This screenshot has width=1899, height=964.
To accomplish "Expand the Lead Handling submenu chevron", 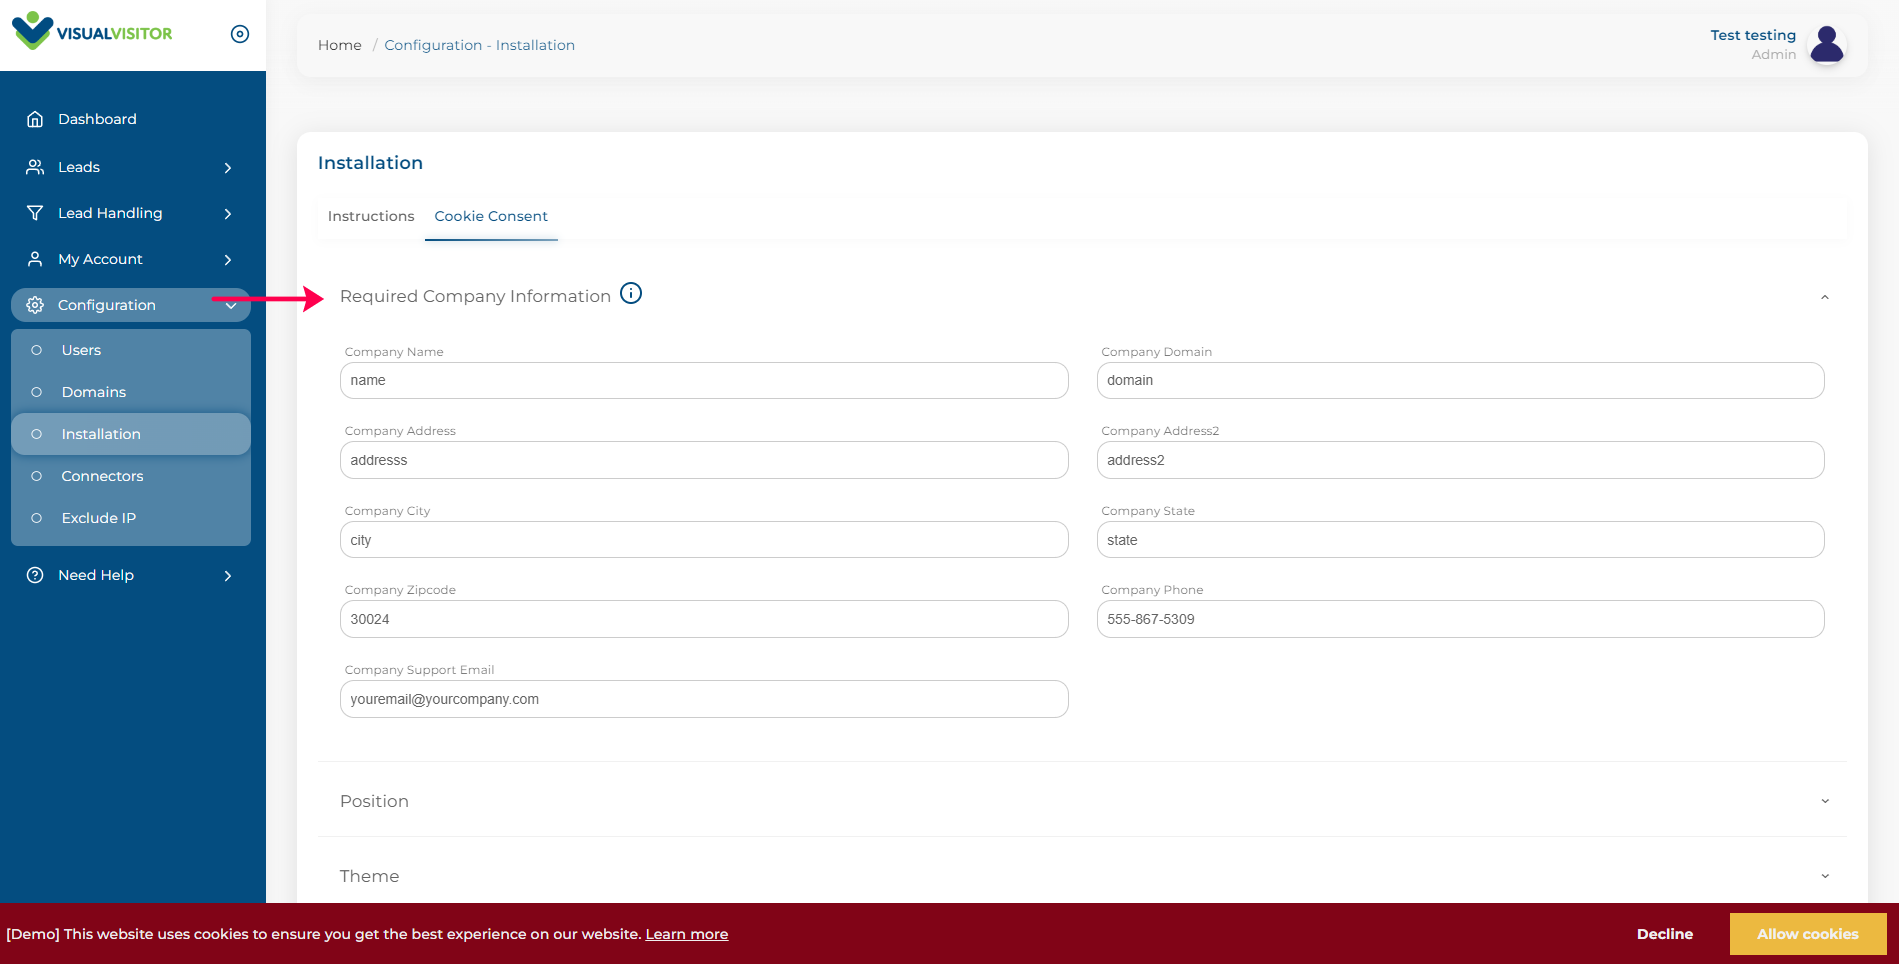I will click(x=228, y=214).
